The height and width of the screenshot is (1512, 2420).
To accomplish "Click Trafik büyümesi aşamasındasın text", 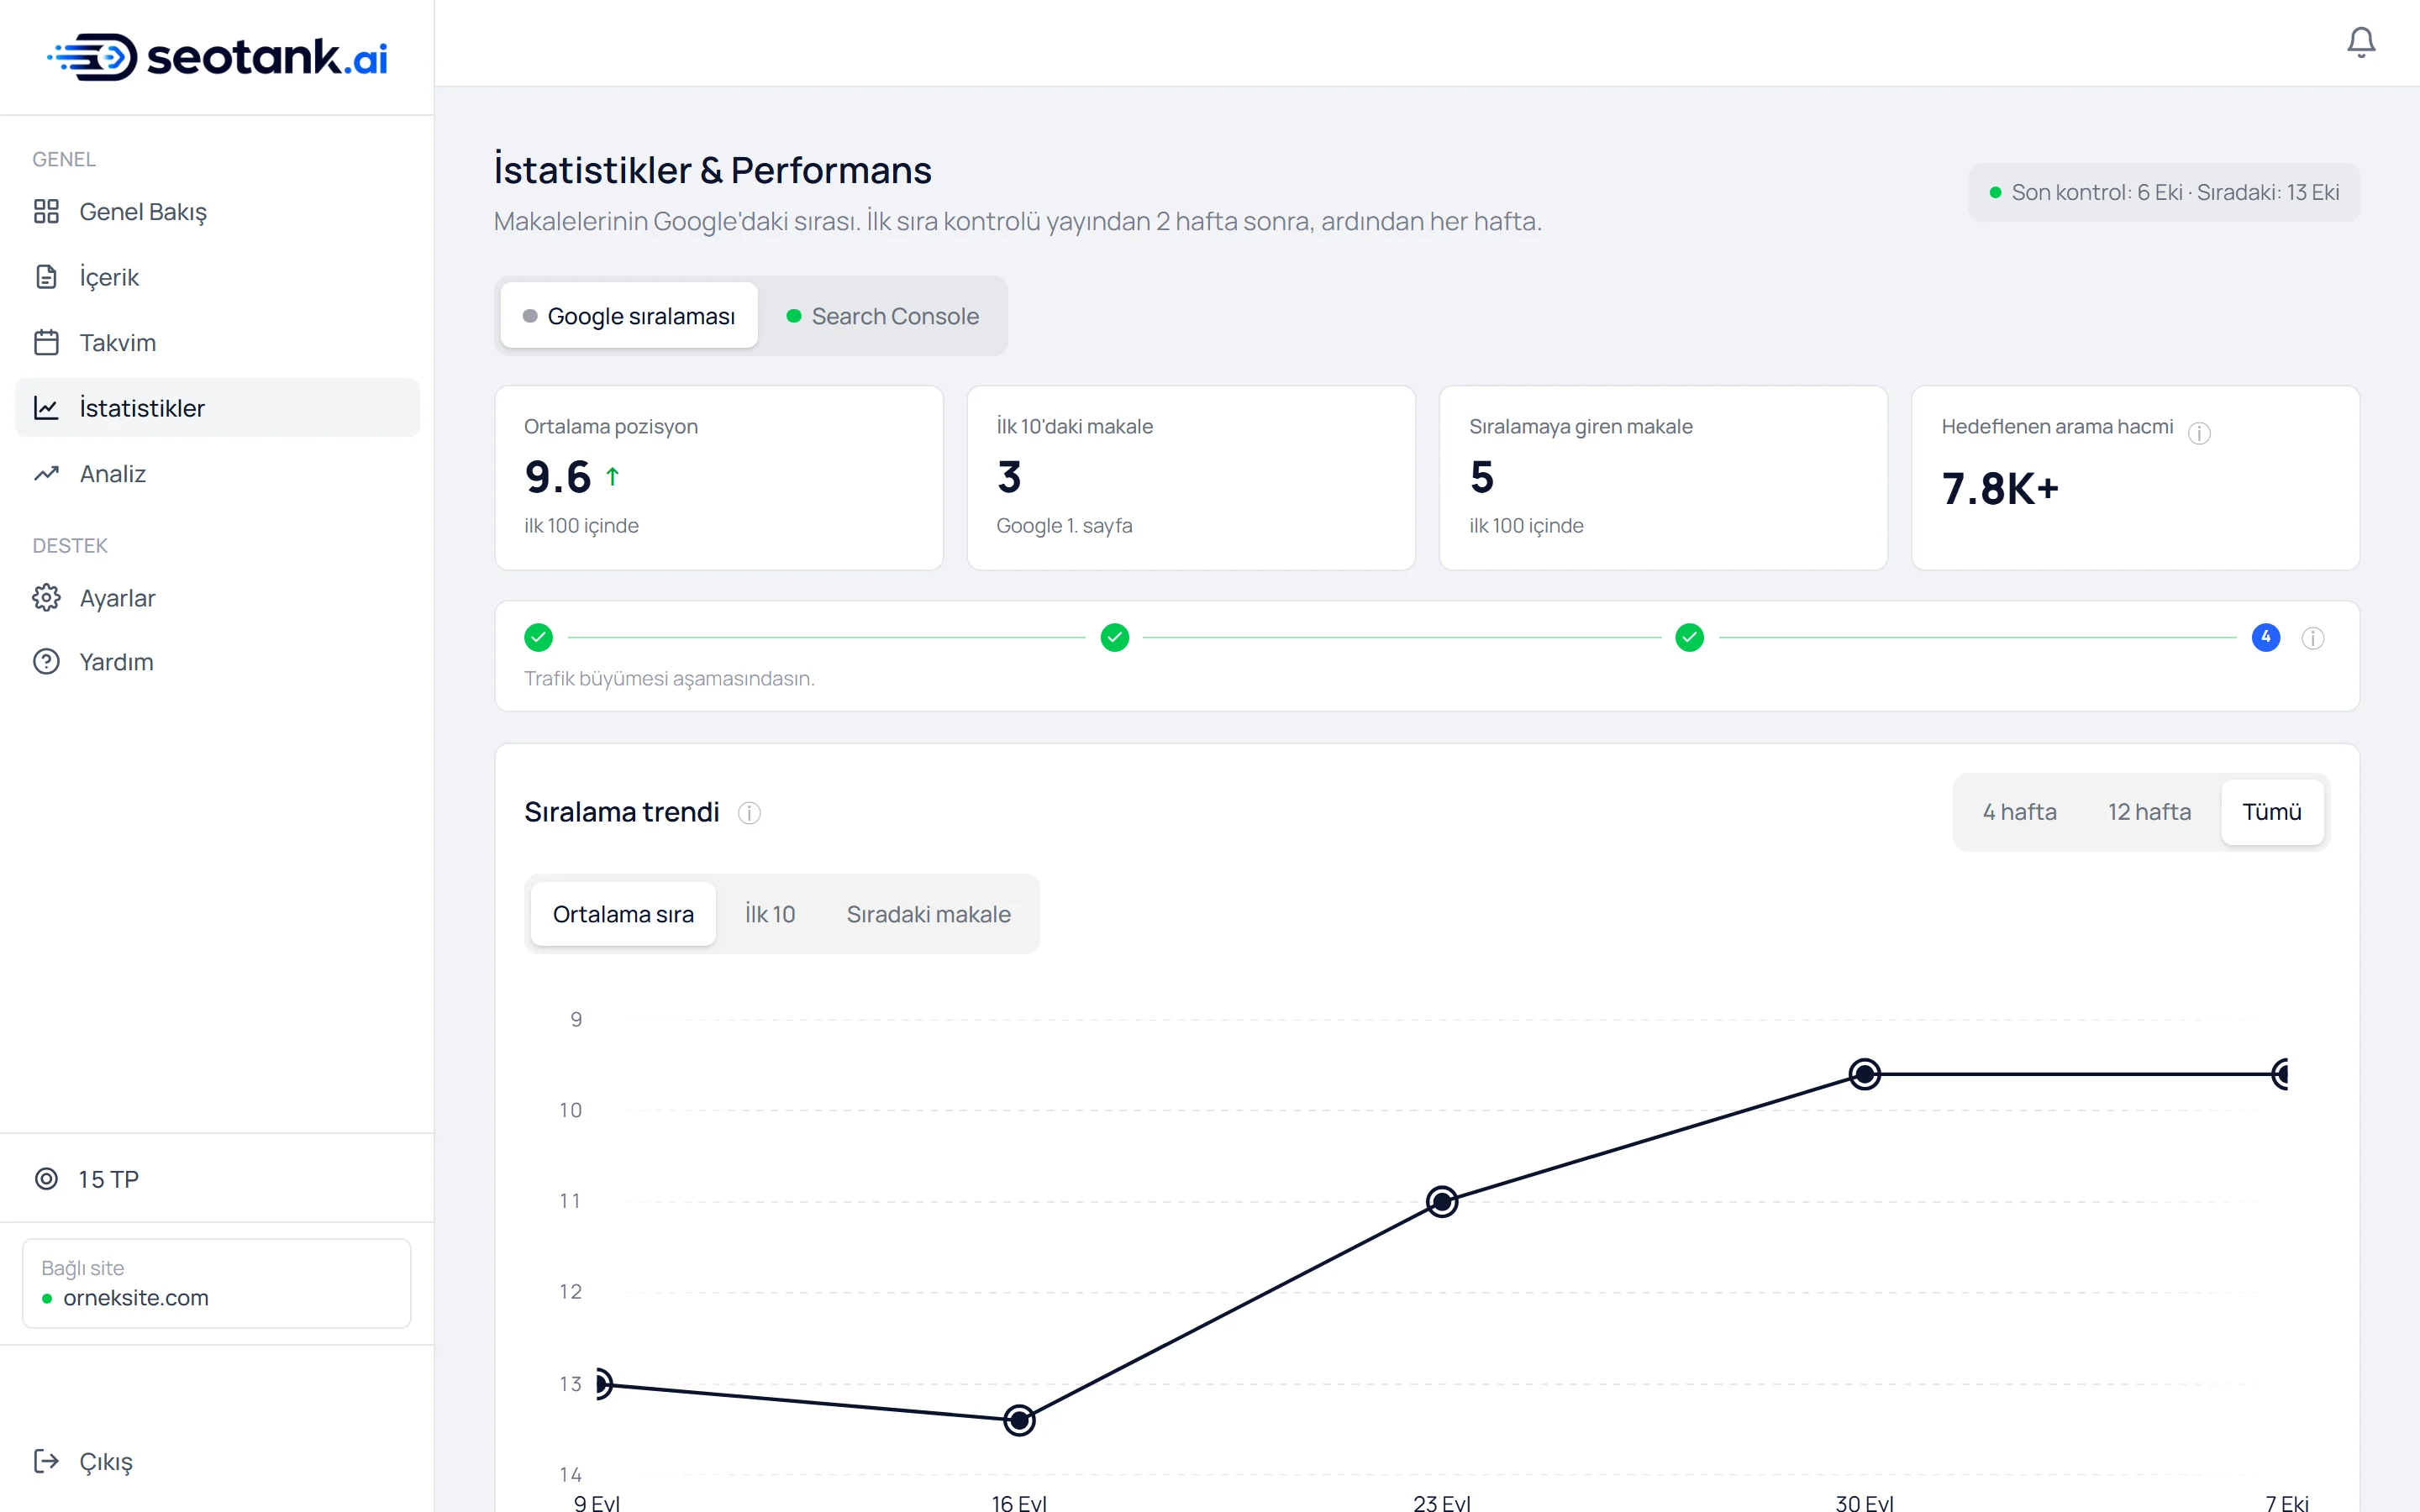I will 669,678.
